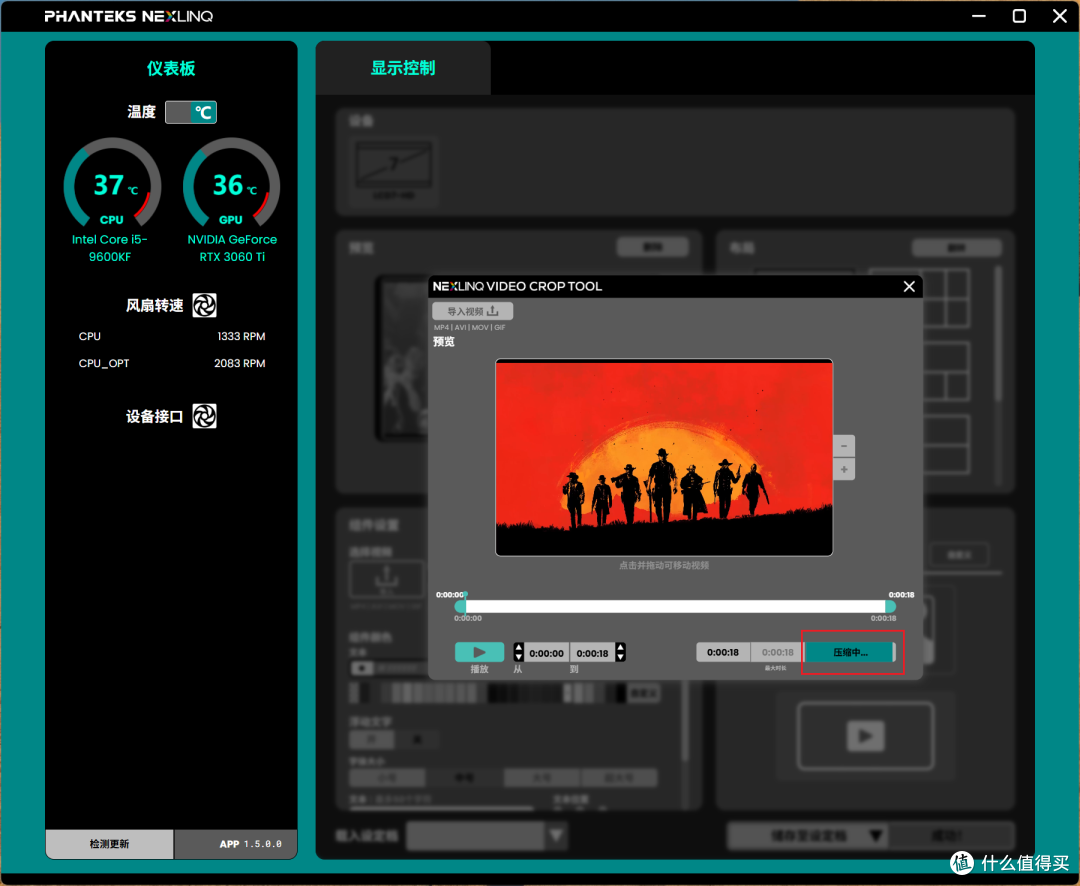
Task: Close the Phanteks NEXLINQ main window
Action: pos(1060,16)
